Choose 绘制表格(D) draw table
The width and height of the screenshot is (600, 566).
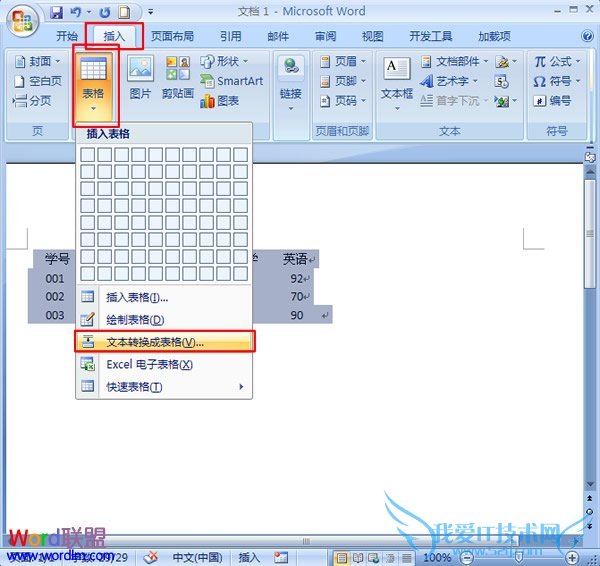[x=164, y=320]
